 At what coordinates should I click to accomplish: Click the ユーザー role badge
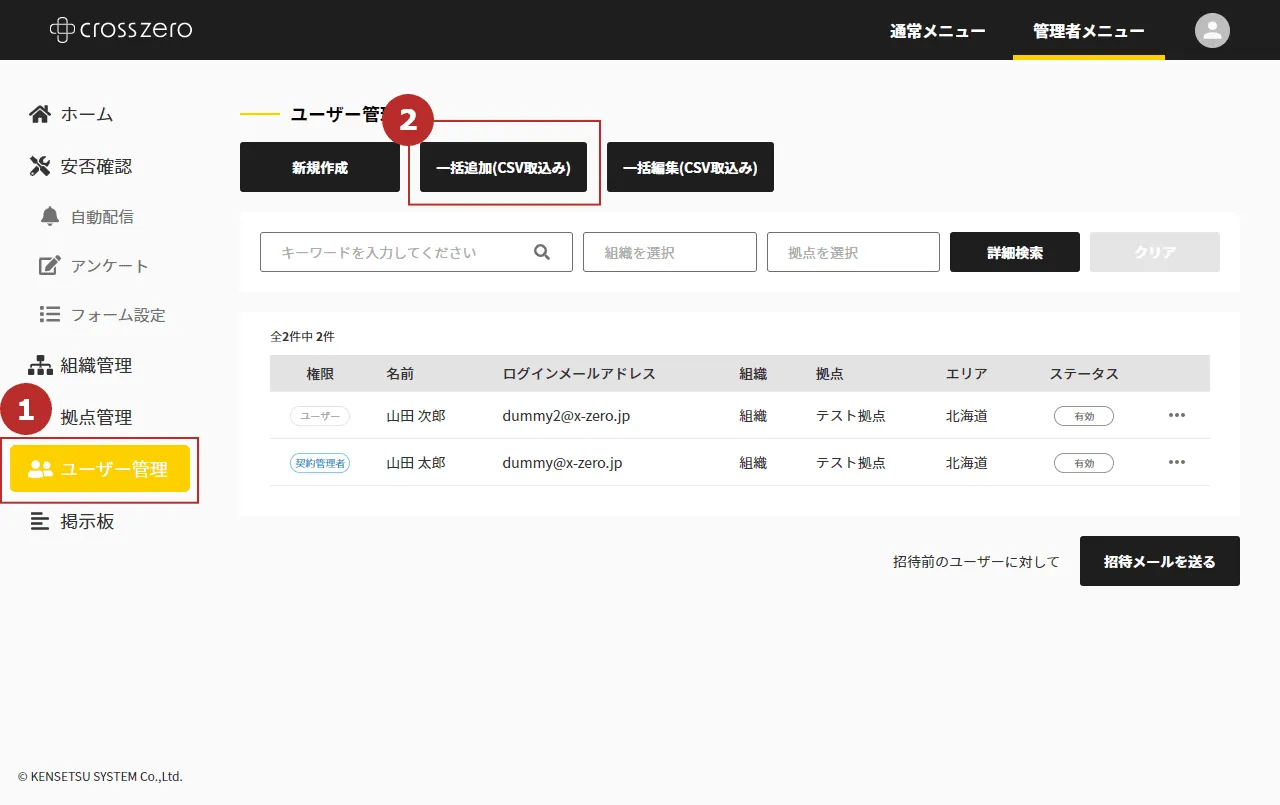320,416
